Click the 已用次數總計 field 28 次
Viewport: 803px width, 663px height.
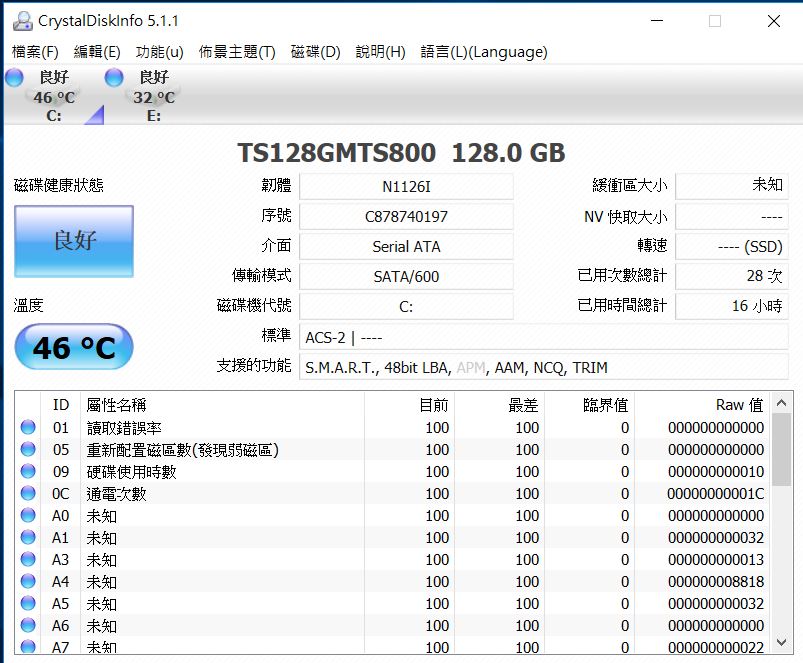pos(732,276)
